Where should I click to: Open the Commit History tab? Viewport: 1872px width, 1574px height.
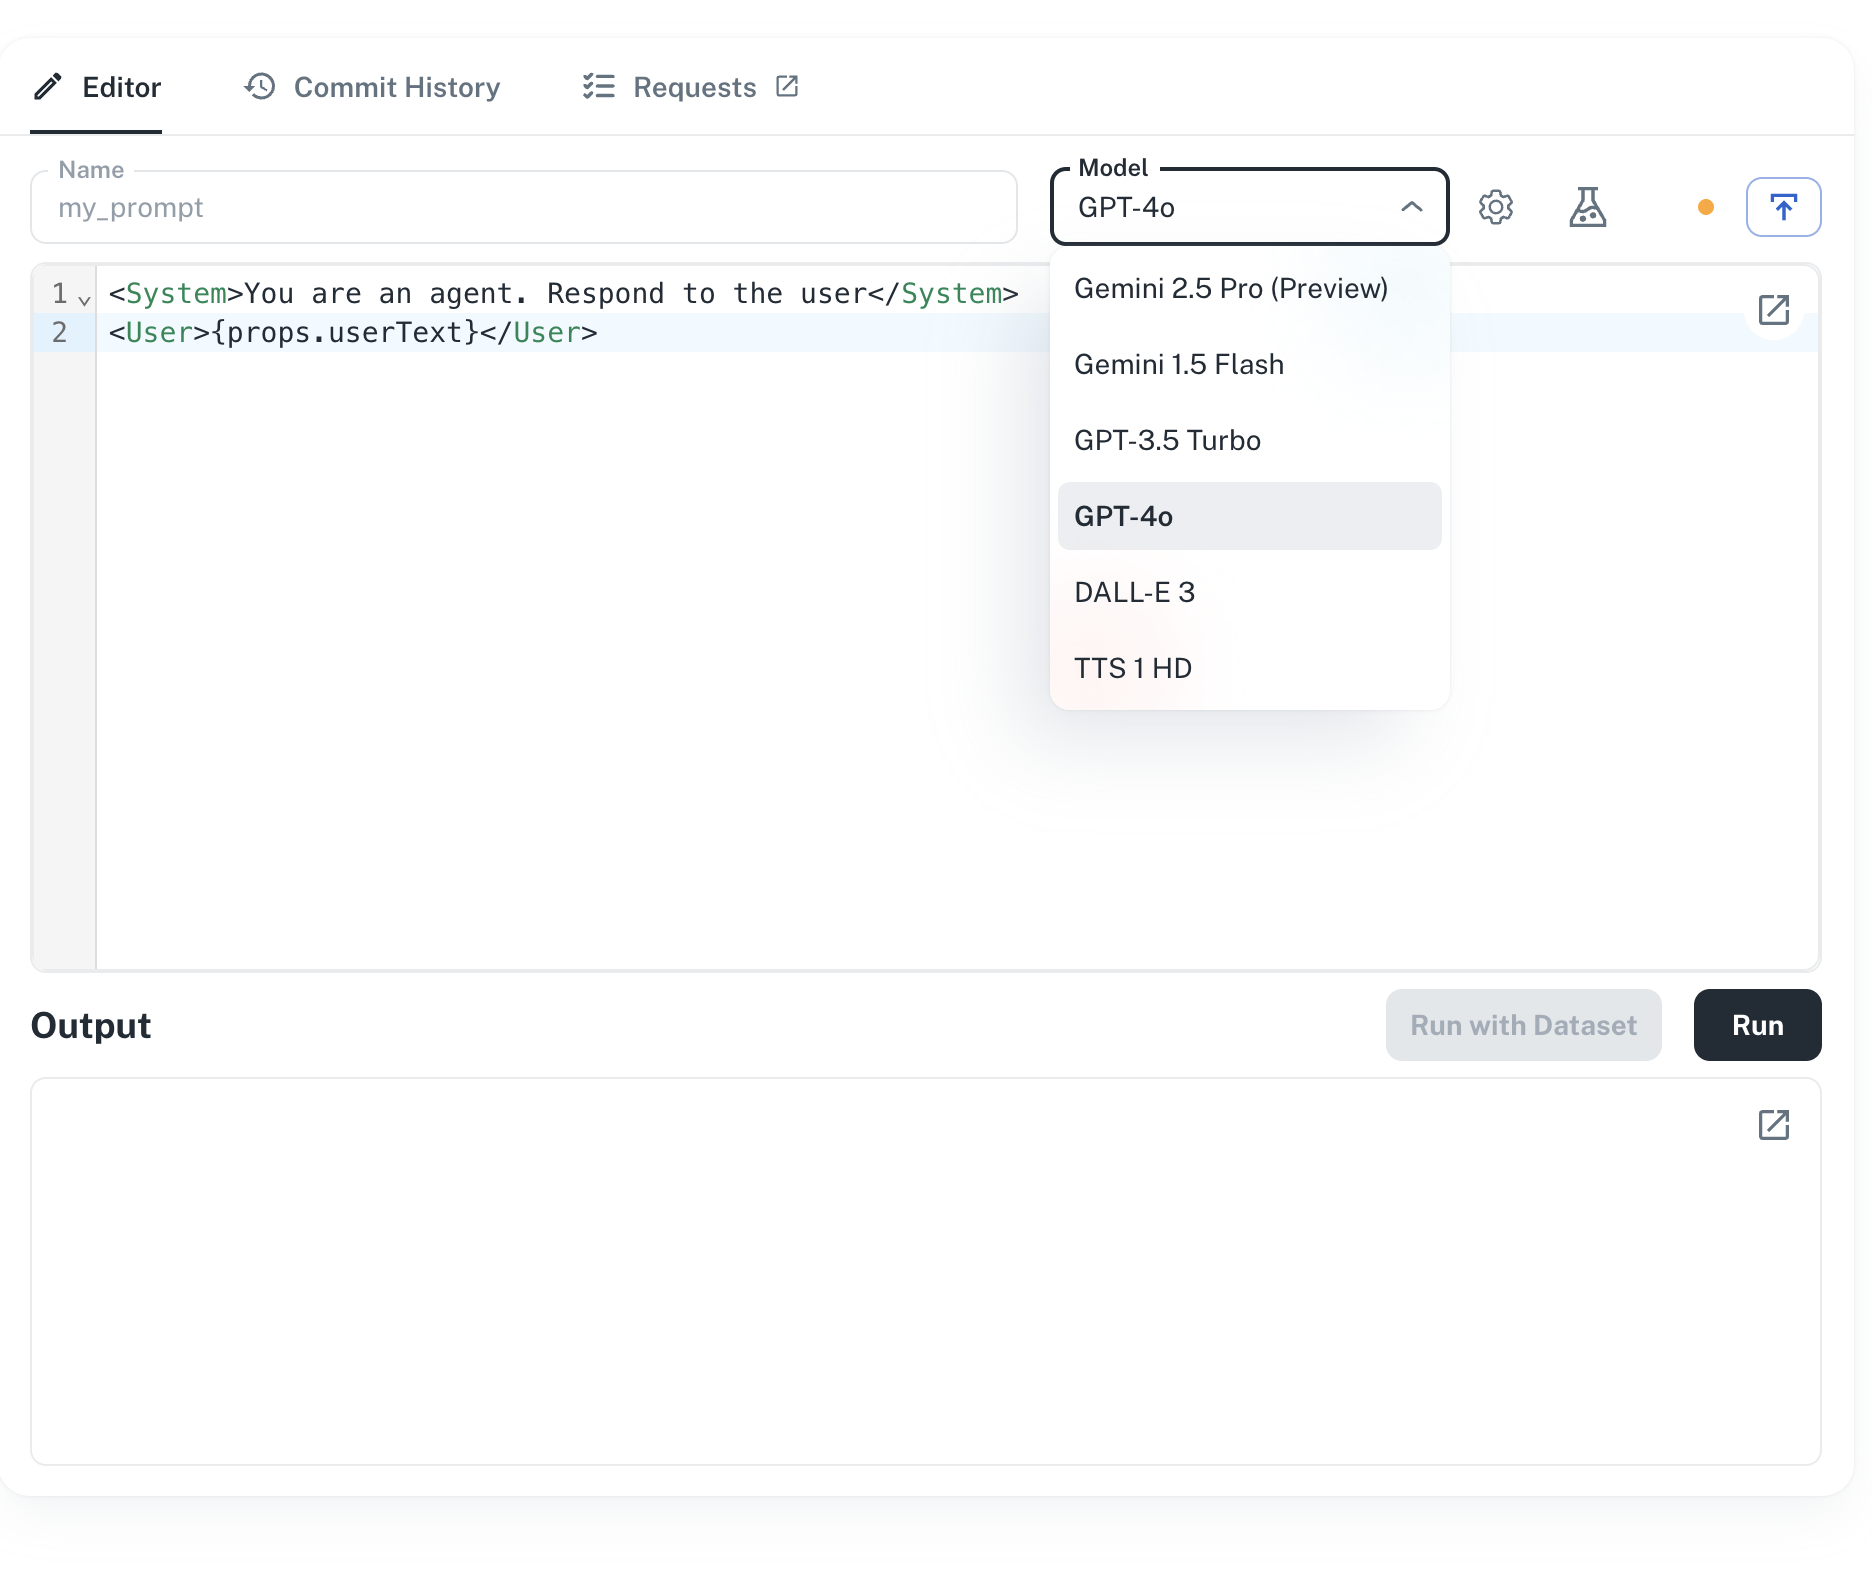pos(372,87)
